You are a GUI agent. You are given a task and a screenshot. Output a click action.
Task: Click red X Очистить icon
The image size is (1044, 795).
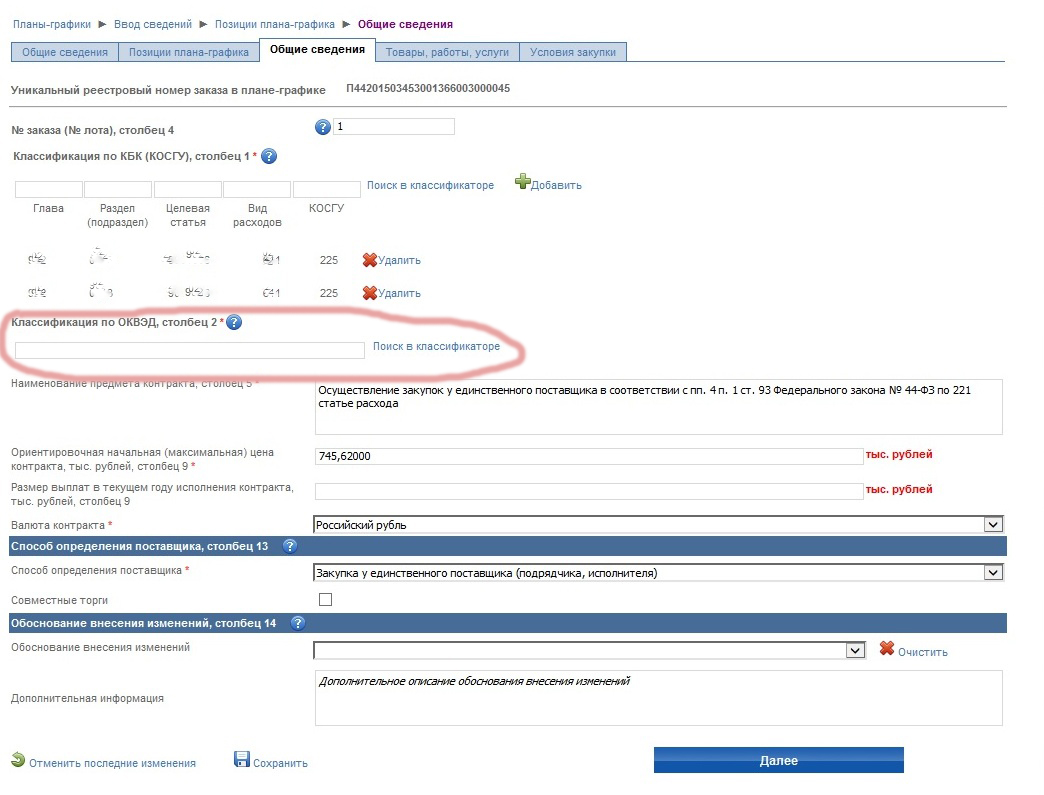tap(886, 650)
